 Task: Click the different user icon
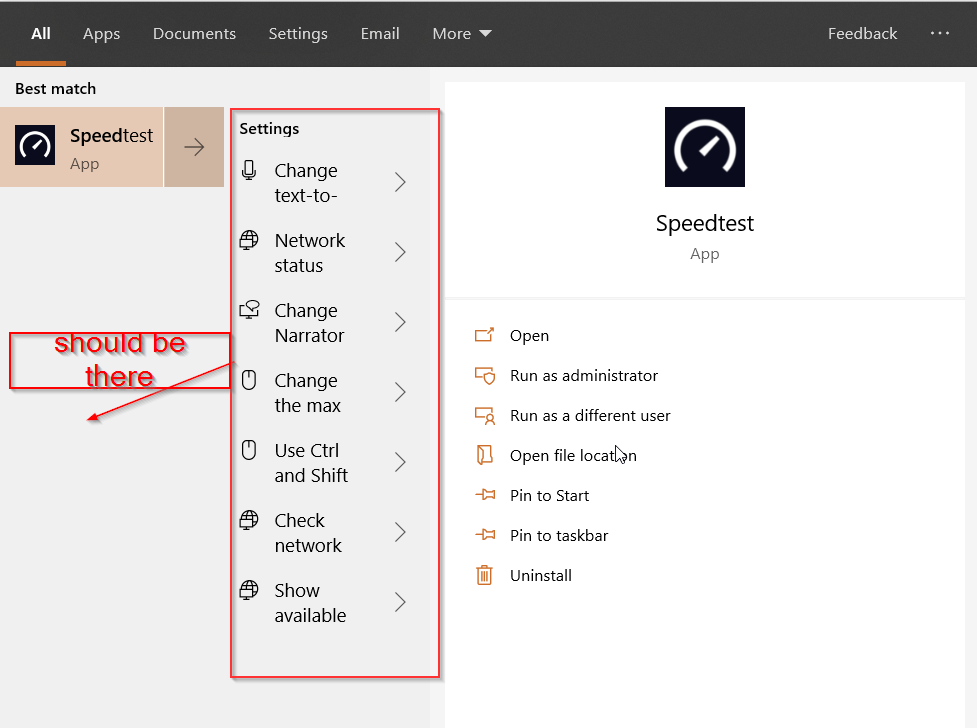pos(485,416)
